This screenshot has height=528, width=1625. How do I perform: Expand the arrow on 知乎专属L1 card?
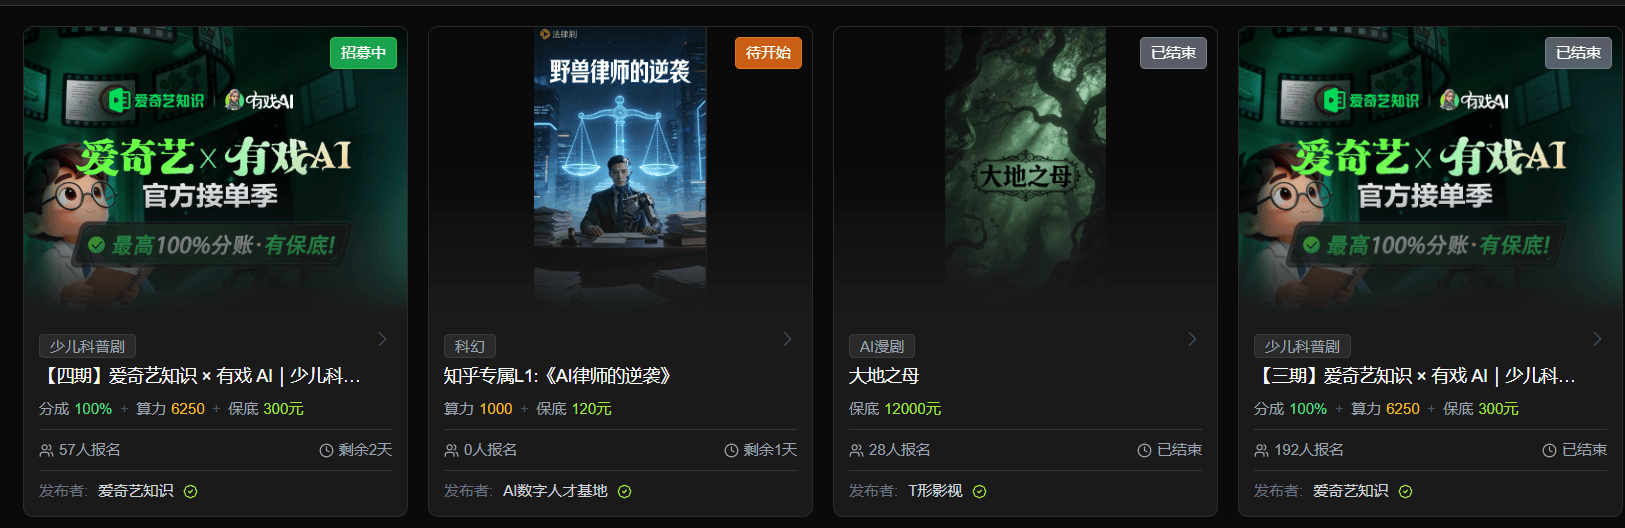pyautogui.click(x=787, y=340)
